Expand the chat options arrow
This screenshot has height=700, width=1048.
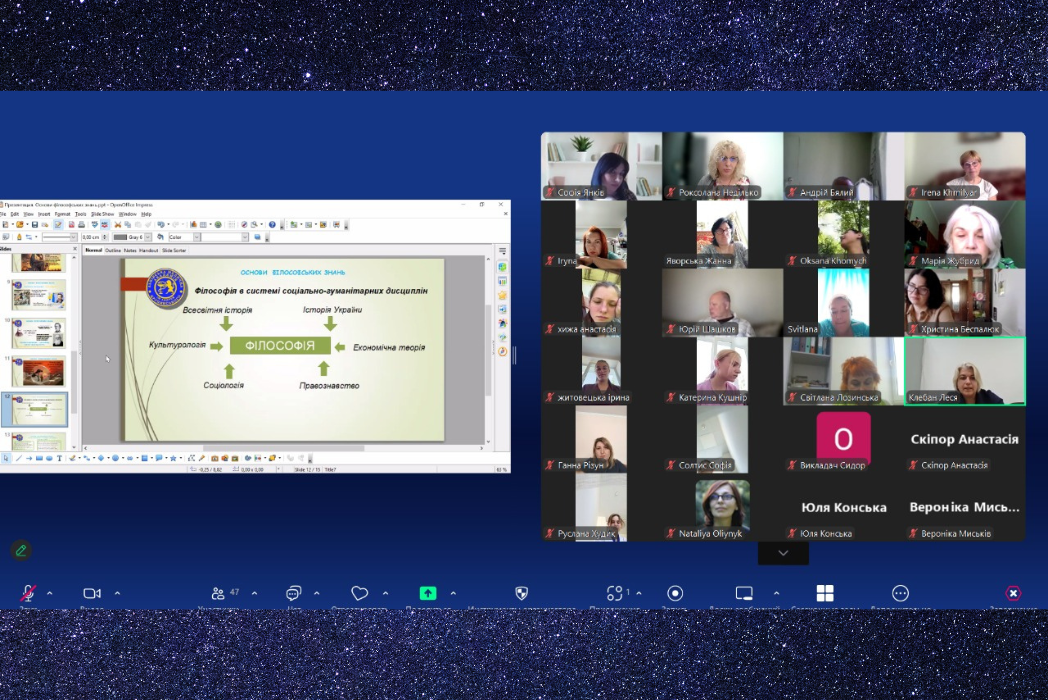(317, 593)
